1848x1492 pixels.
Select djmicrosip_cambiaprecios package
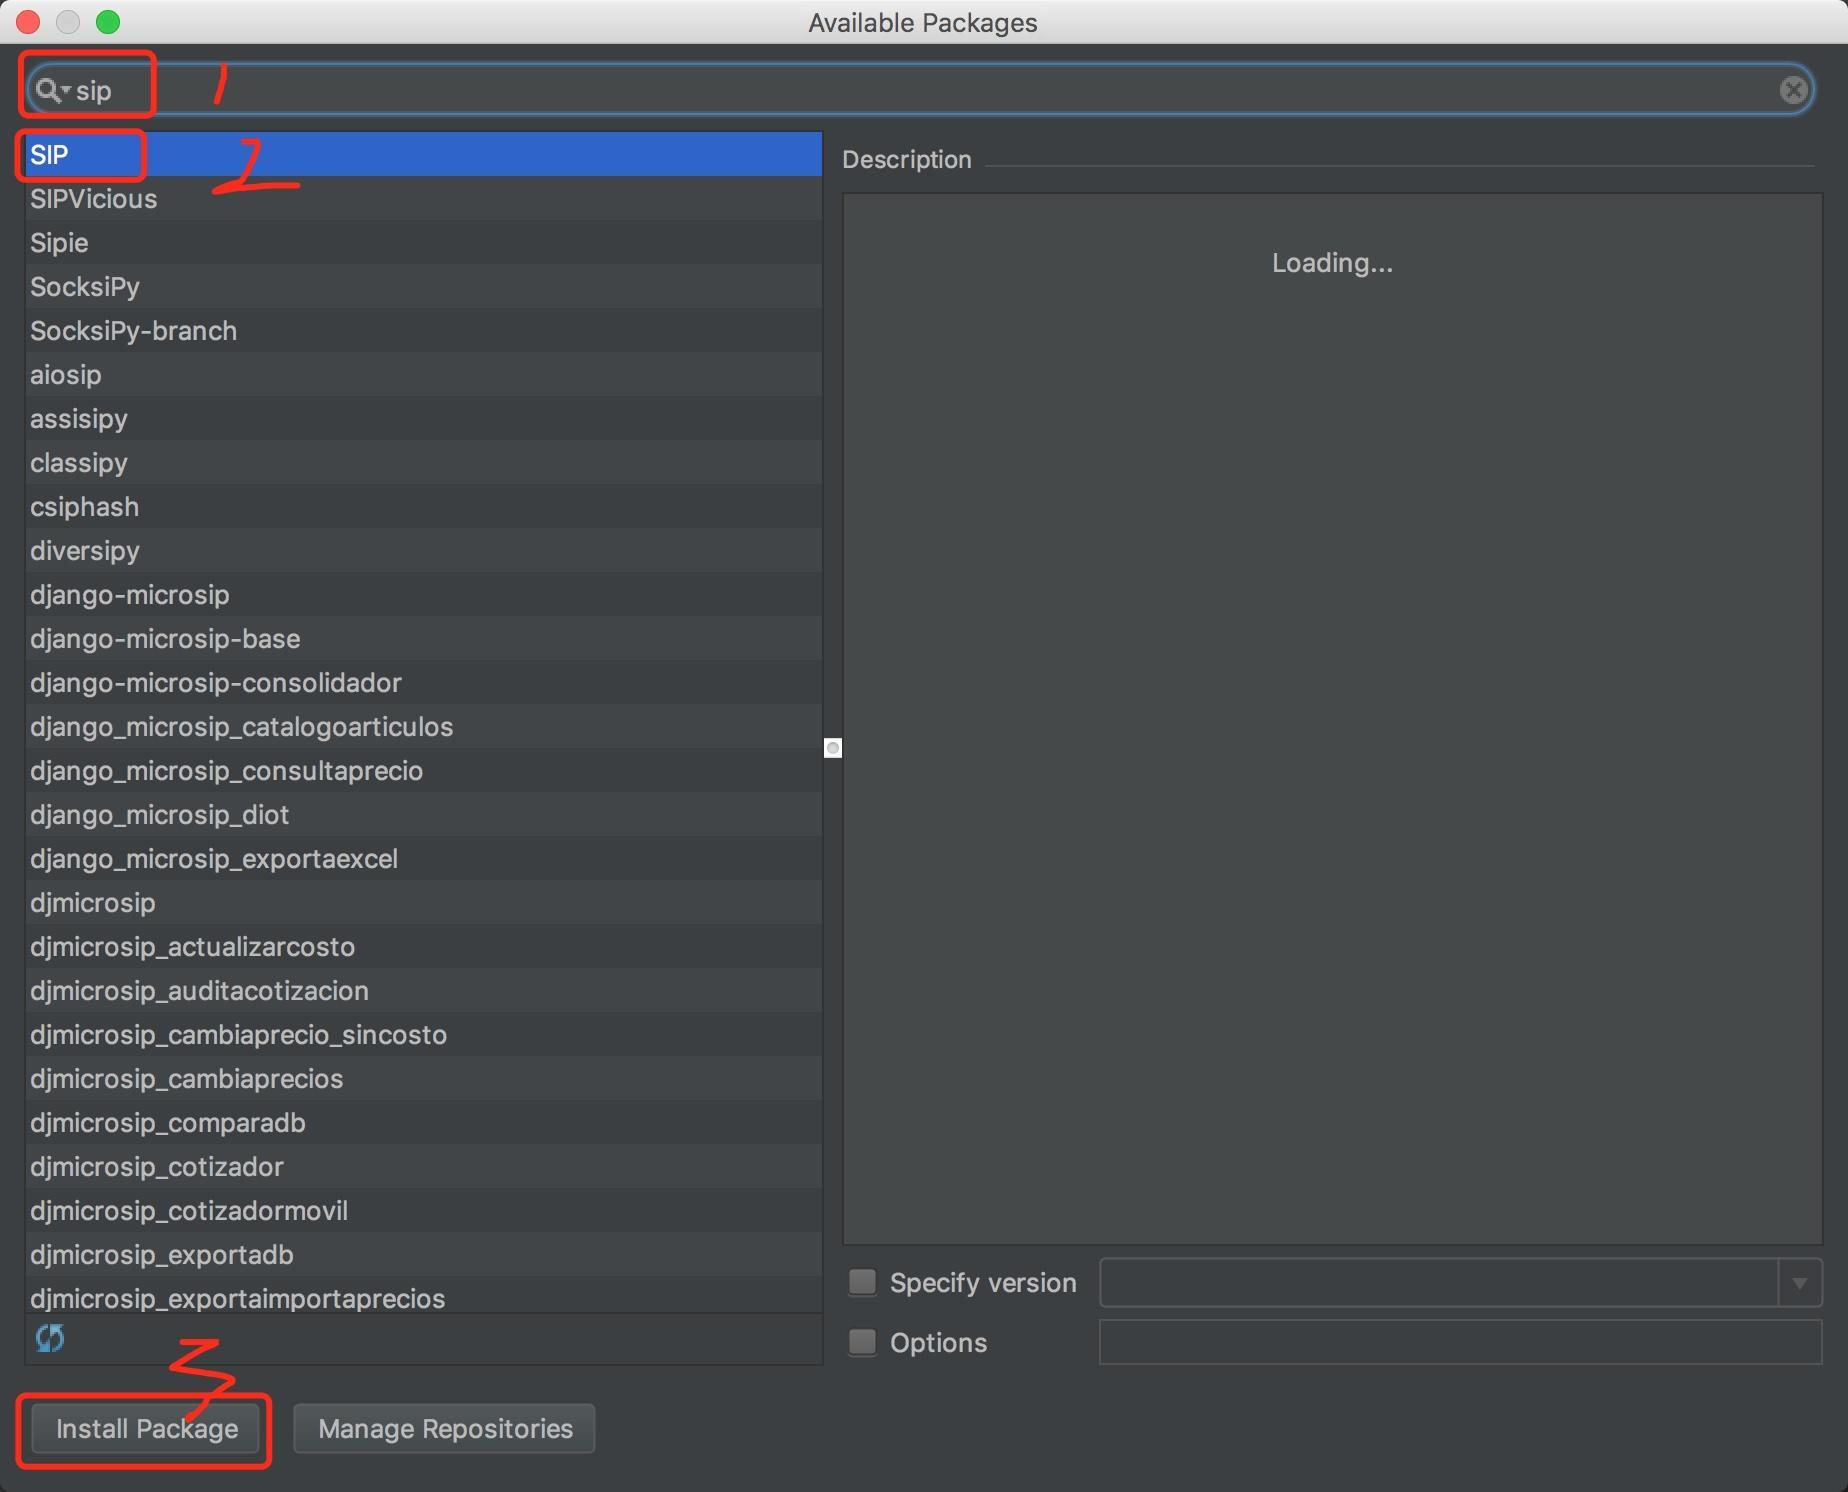[424, 1078]
